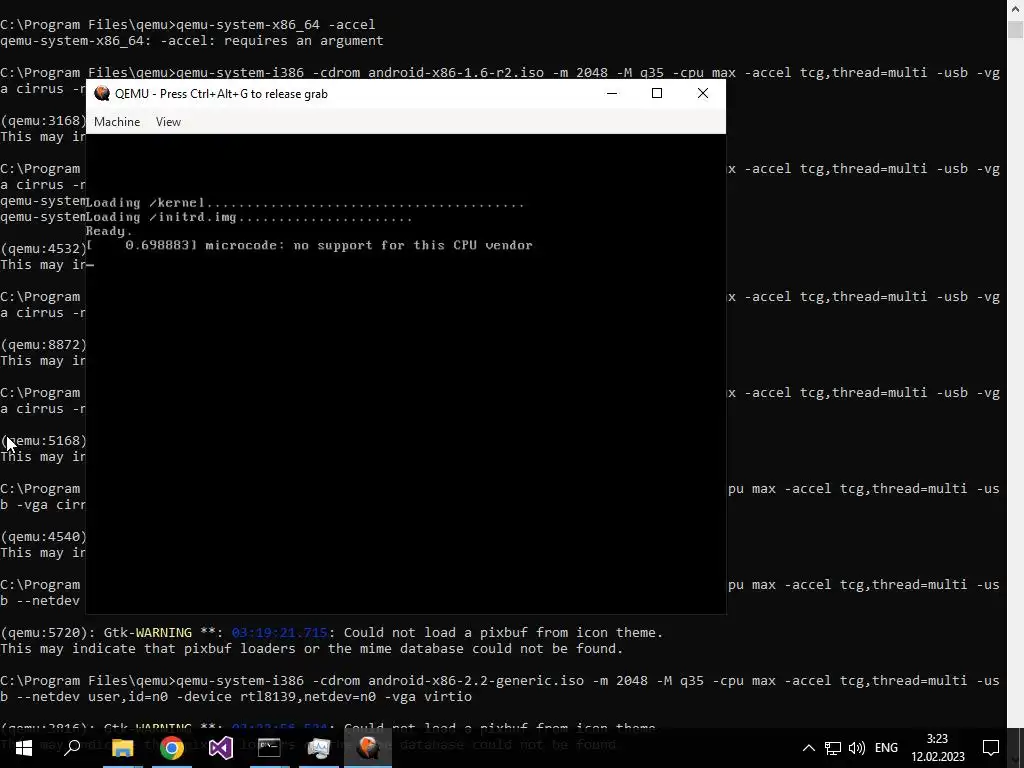Image resolution: width=1024 pixels, height=768 pixels.
Task: Click the '(qemu:5720): Gtk-WARNING' line
Action: point(332,633)
